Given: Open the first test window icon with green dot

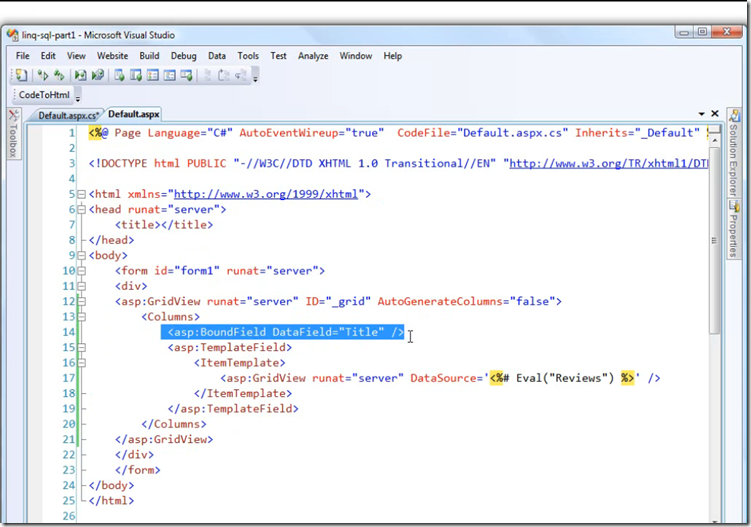Looking at the screenshot, I should (119, 75).
